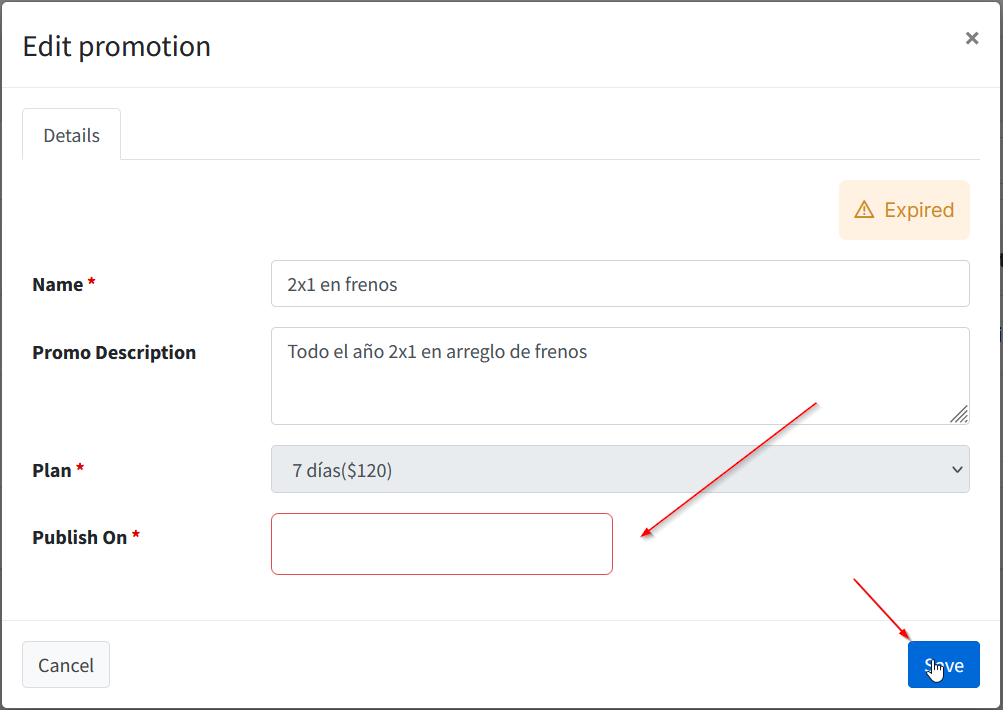The width and height of the screenshot is (1003, 710).
Task: Click the empty Publish On date field
Action: click(x=441, y=543)
